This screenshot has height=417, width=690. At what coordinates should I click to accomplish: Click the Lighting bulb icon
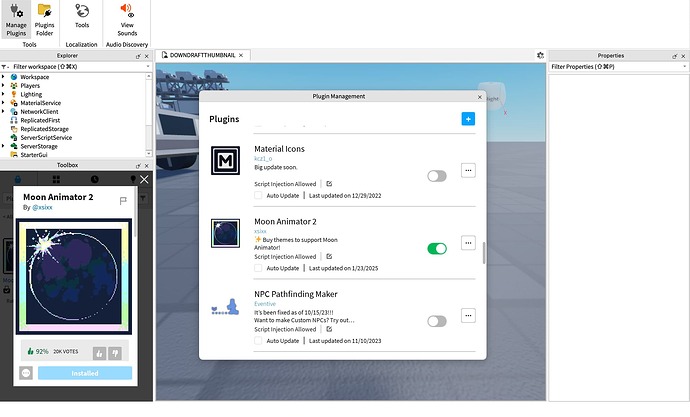pos(14,94)
